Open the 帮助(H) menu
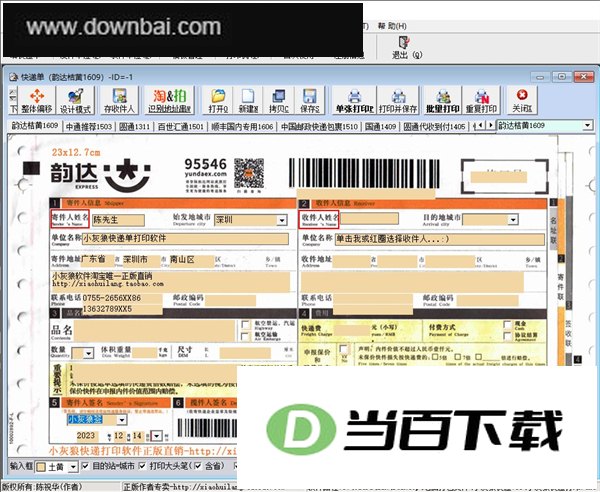 point(392,26)
